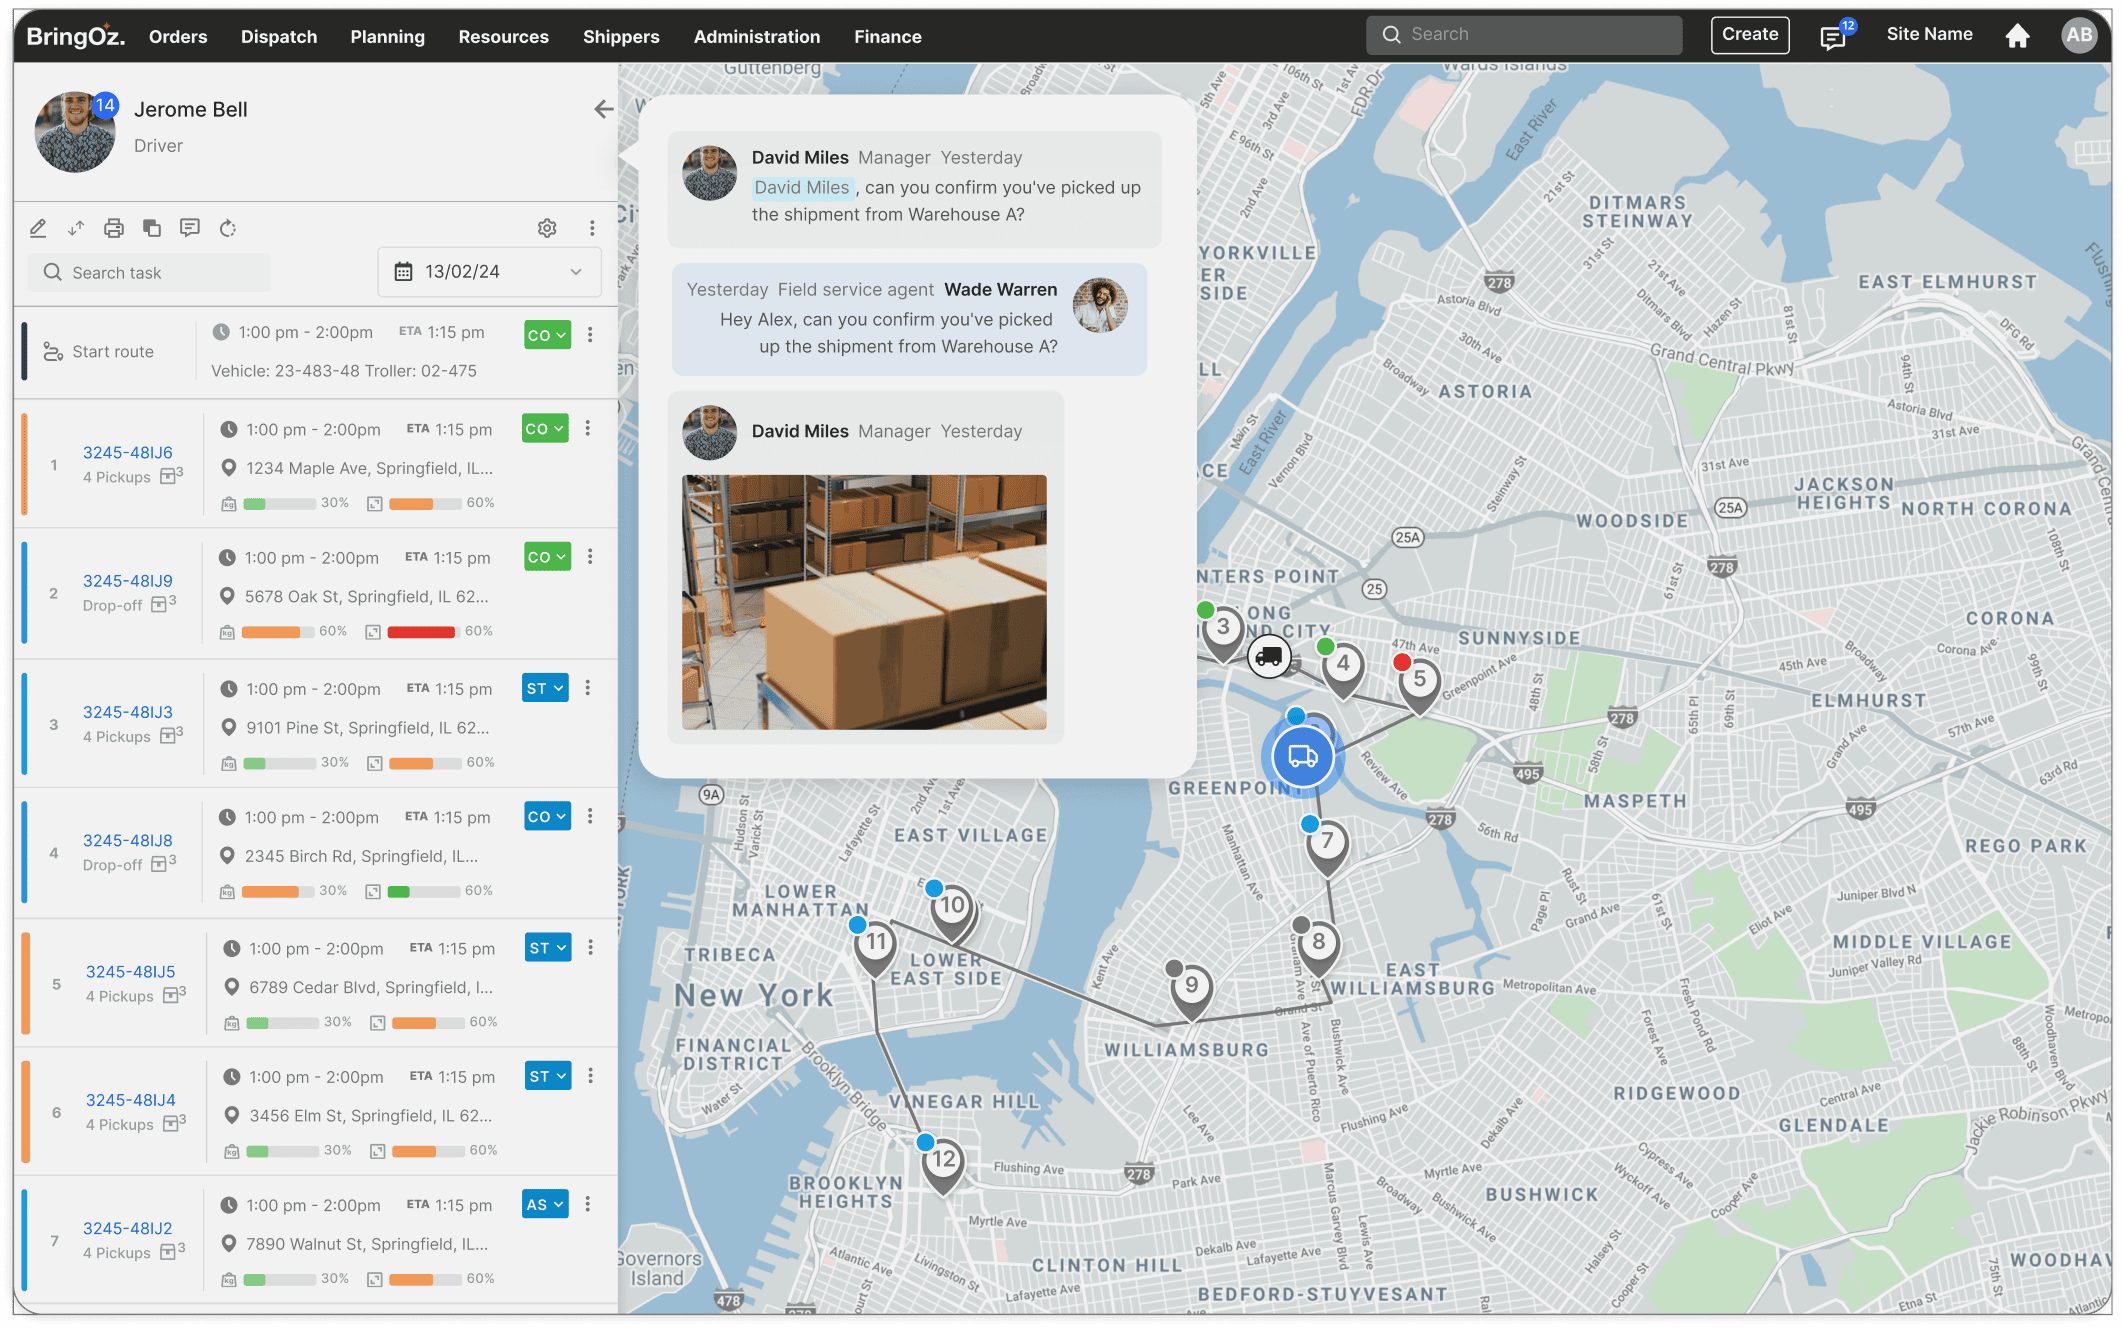Image resolution: width=2122 pixels, height=1328 pixels.
Task: Open the date picker showing 13/02/24
Action: (490, 272)
